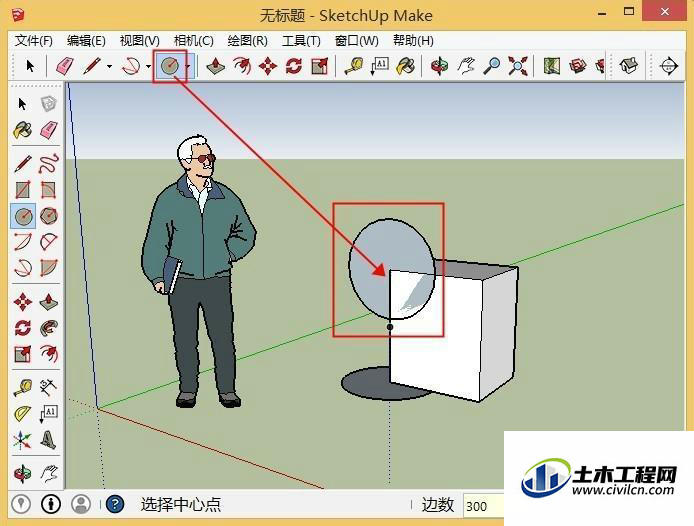The image size is (694, 526).
Task: Pick the Tape Measure in left palette
Action: tap(23, 387)
